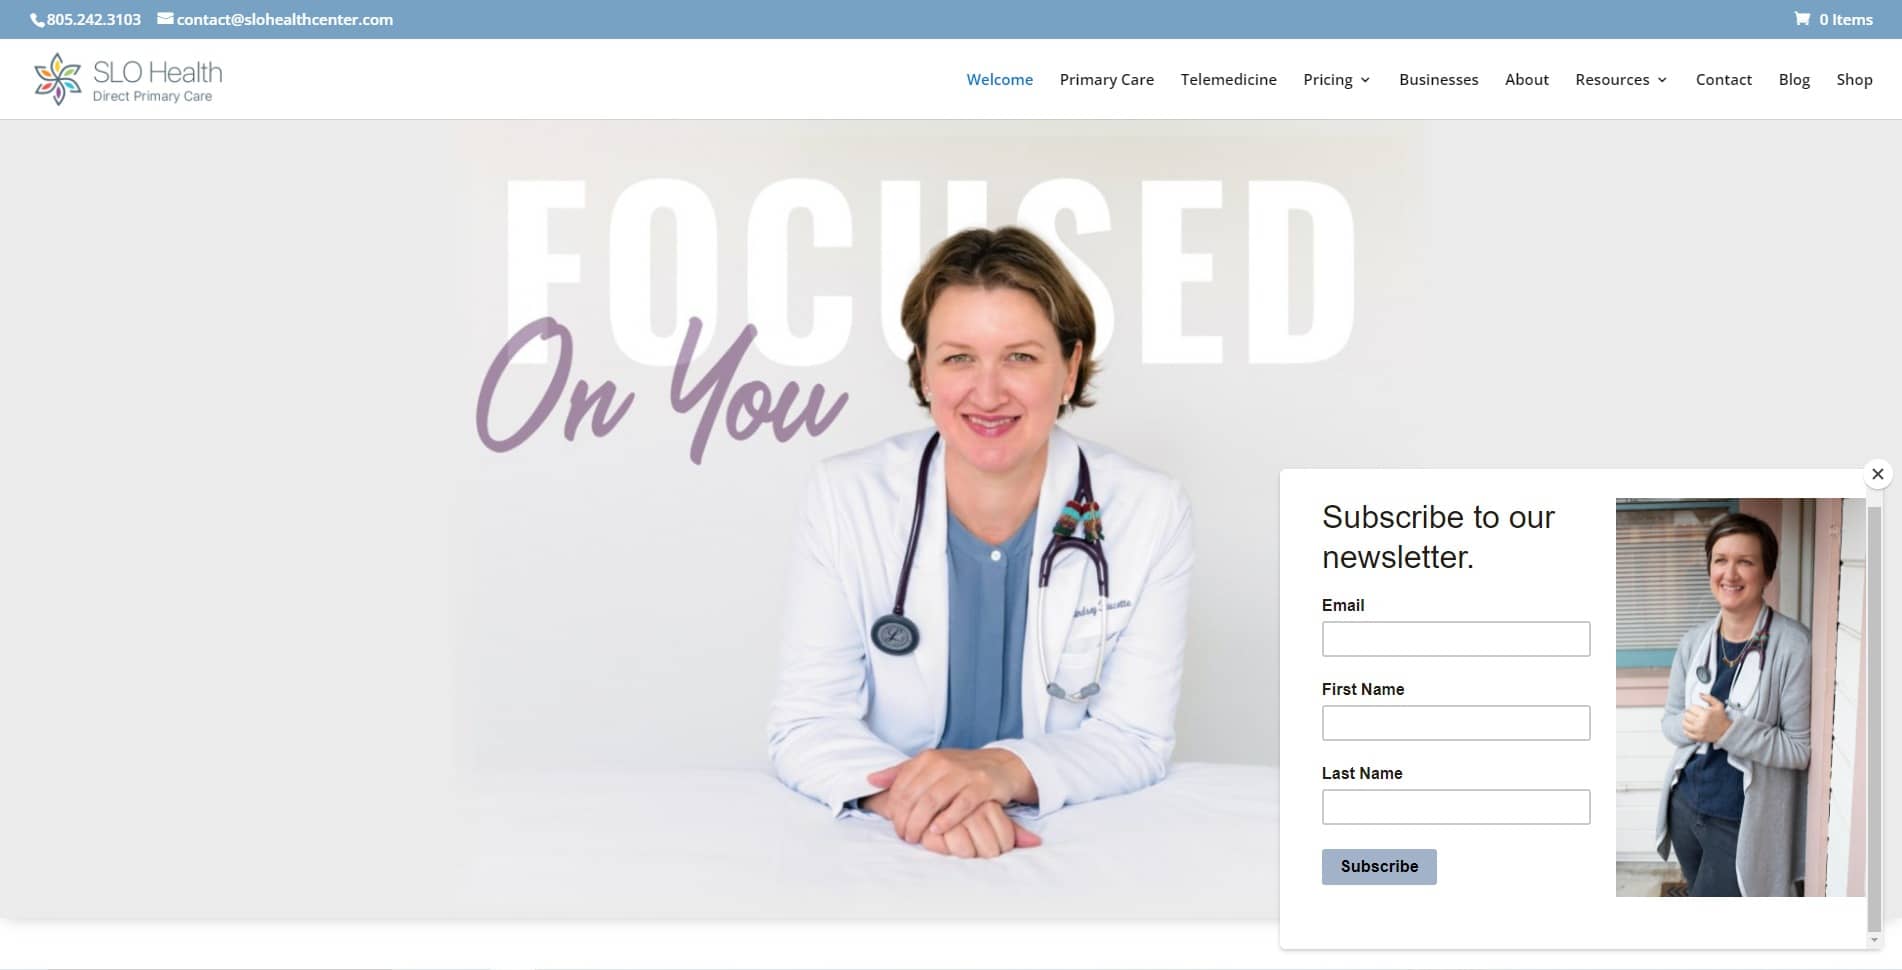Select the Last Name text box
The width and height of the screenshot is (1902, 970).
point(1455,807)
